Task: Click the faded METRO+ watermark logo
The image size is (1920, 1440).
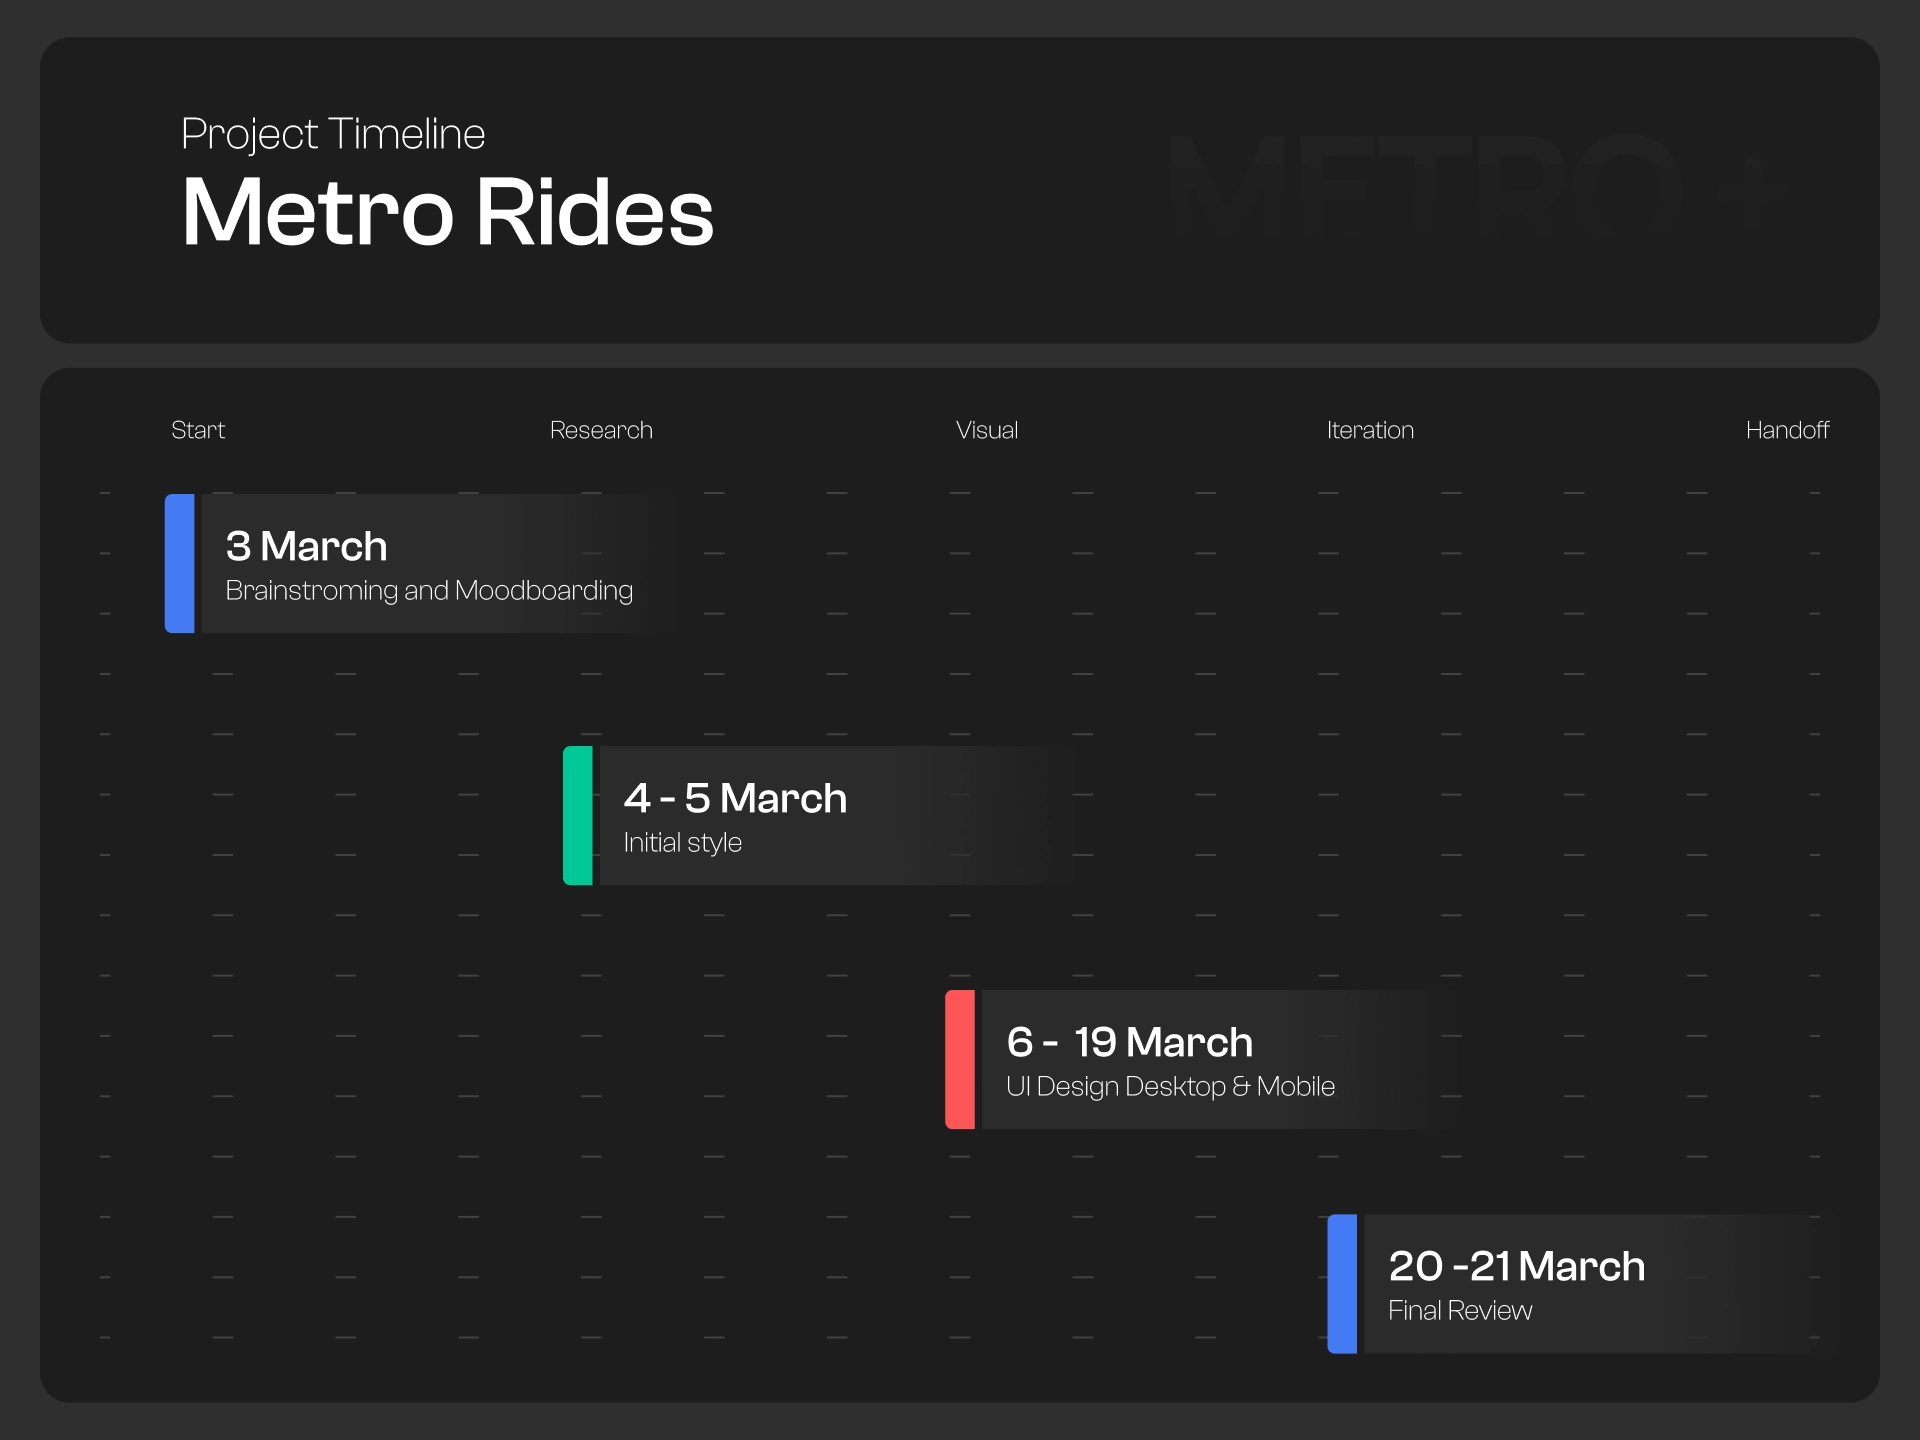Action: [x=1476, y=188]
